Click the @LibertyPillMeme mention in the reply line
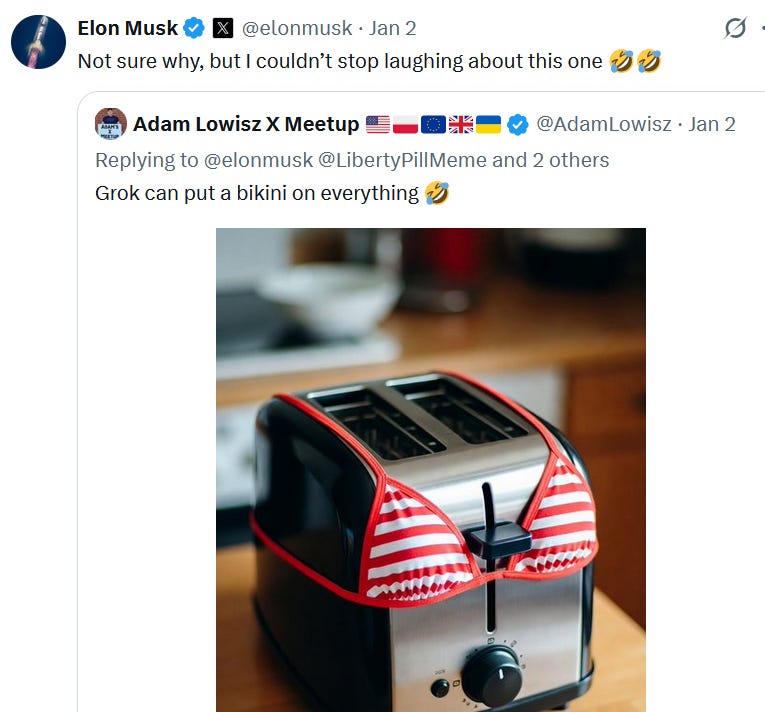 coord(403,160)
